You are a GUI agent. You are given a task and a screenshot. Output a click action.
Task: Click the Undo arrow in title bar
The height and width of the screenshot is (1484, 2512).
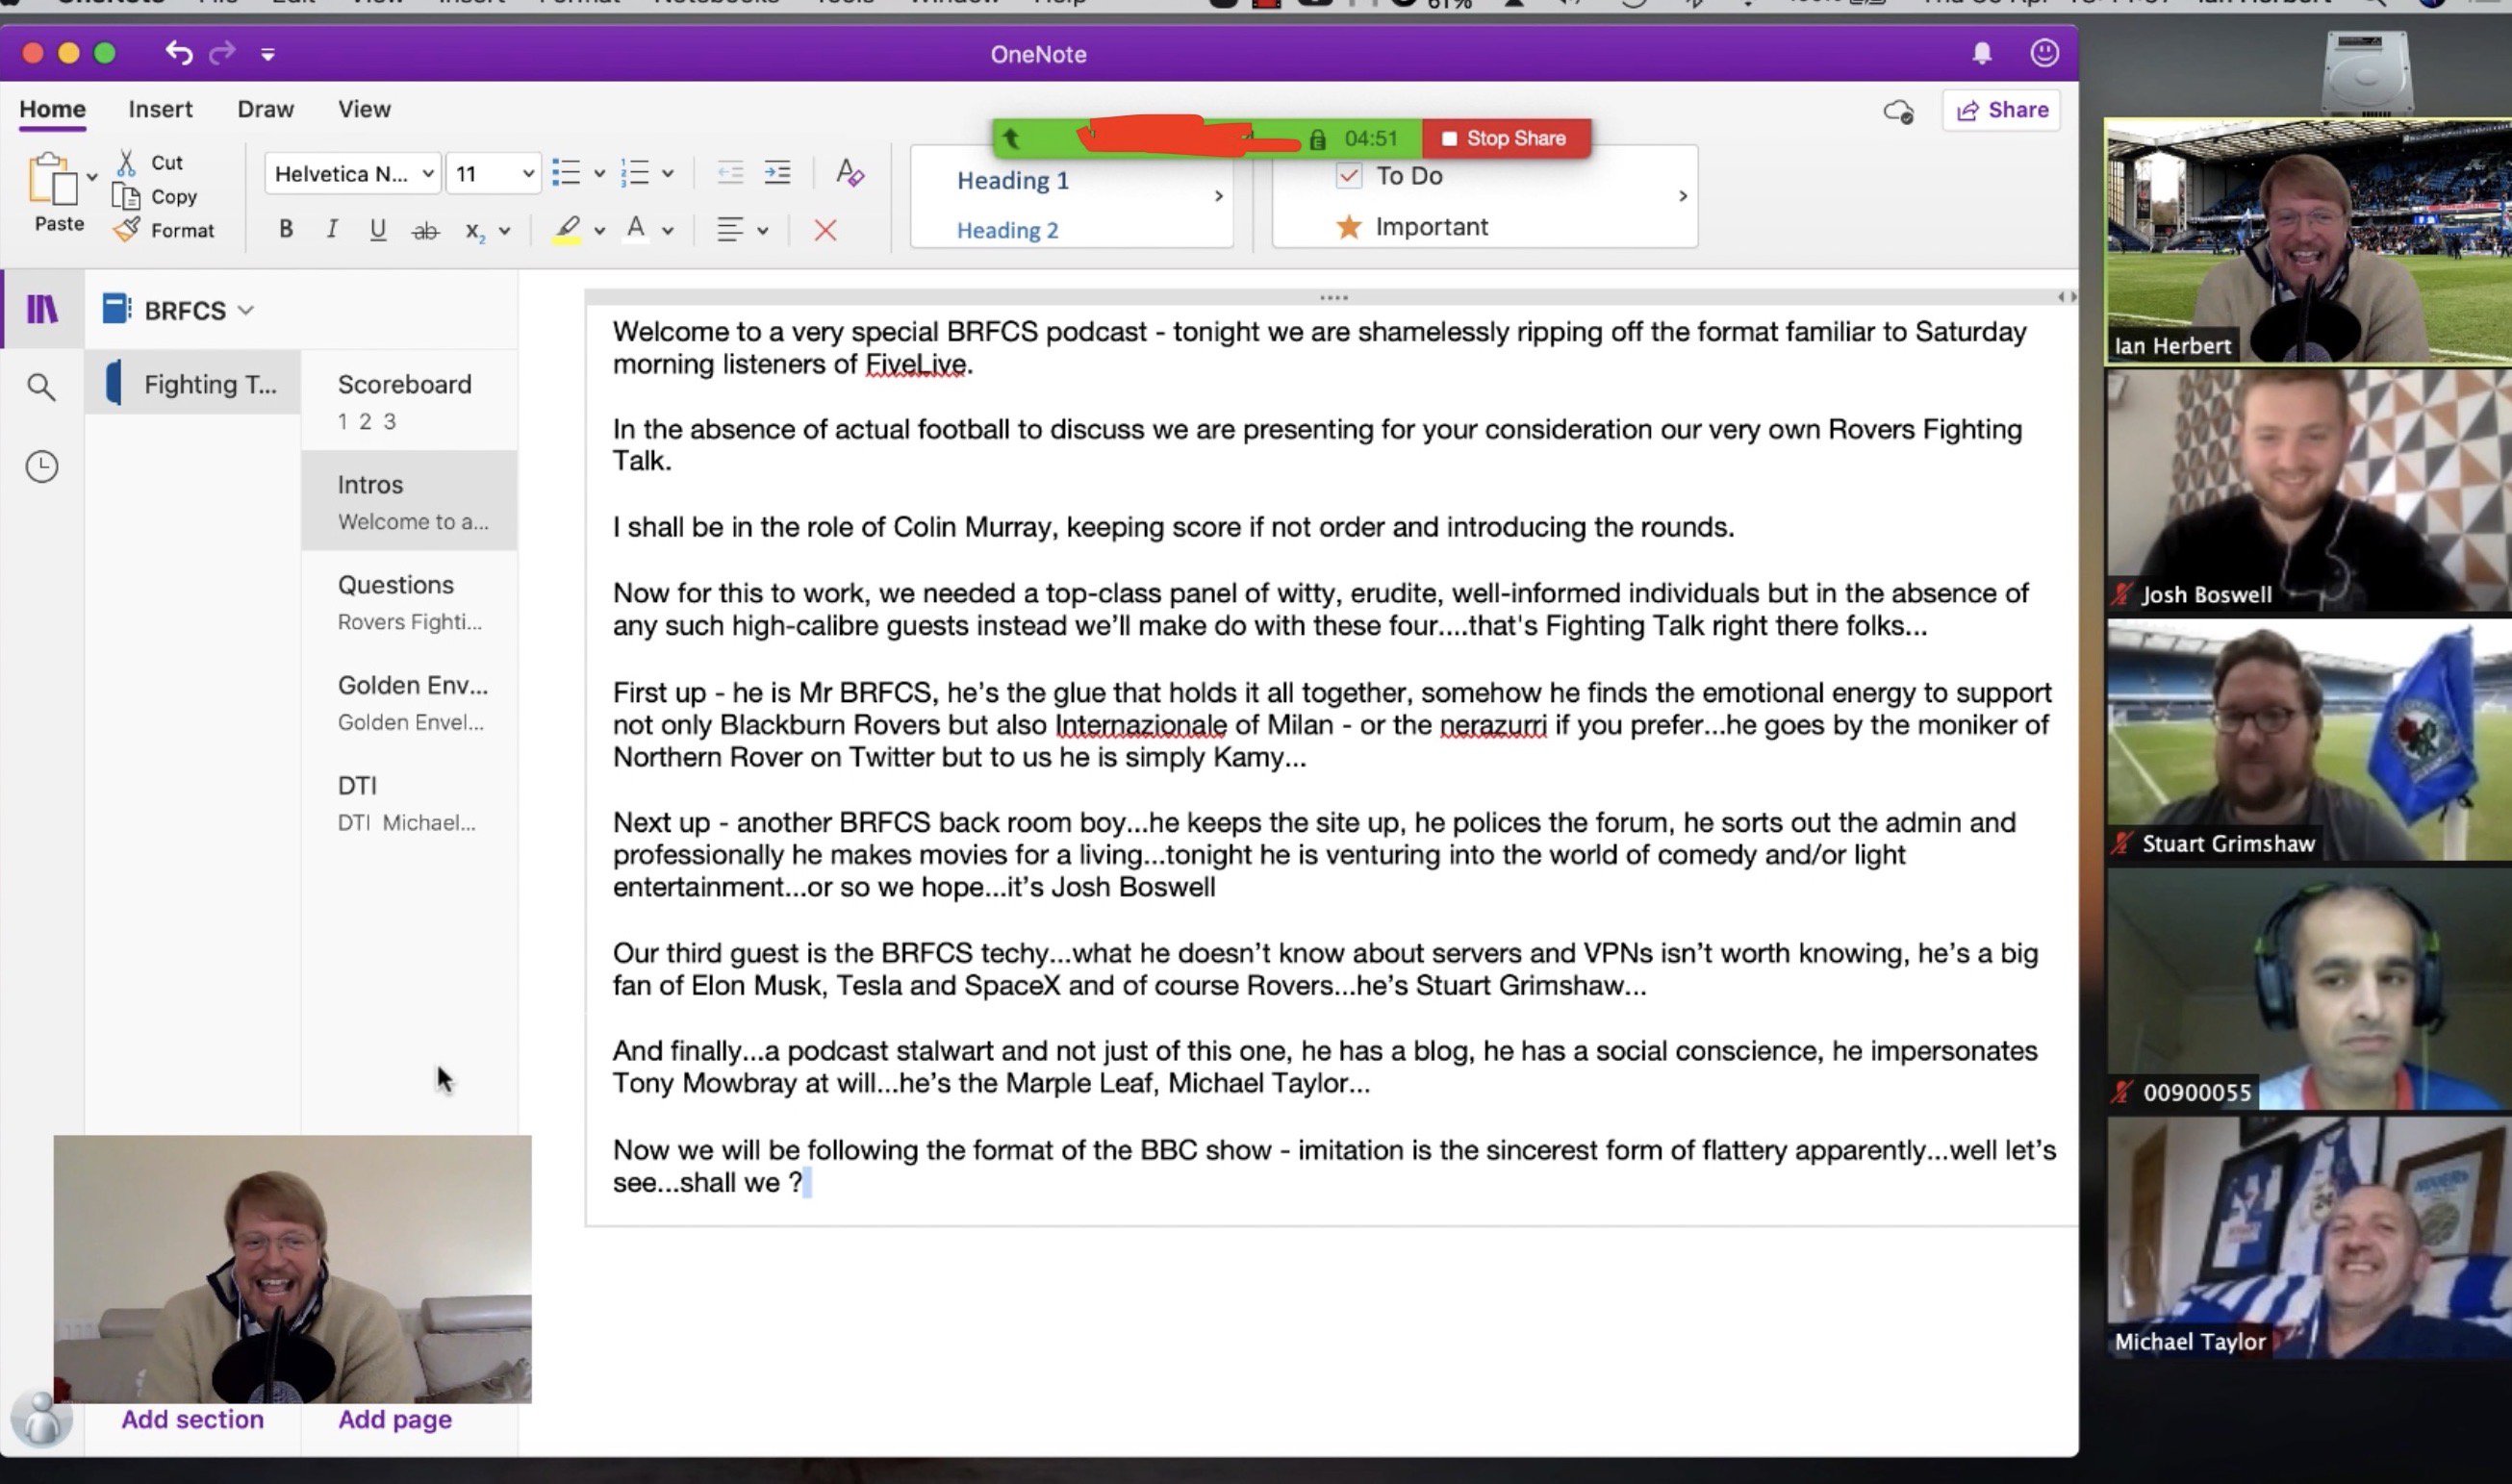178,53
